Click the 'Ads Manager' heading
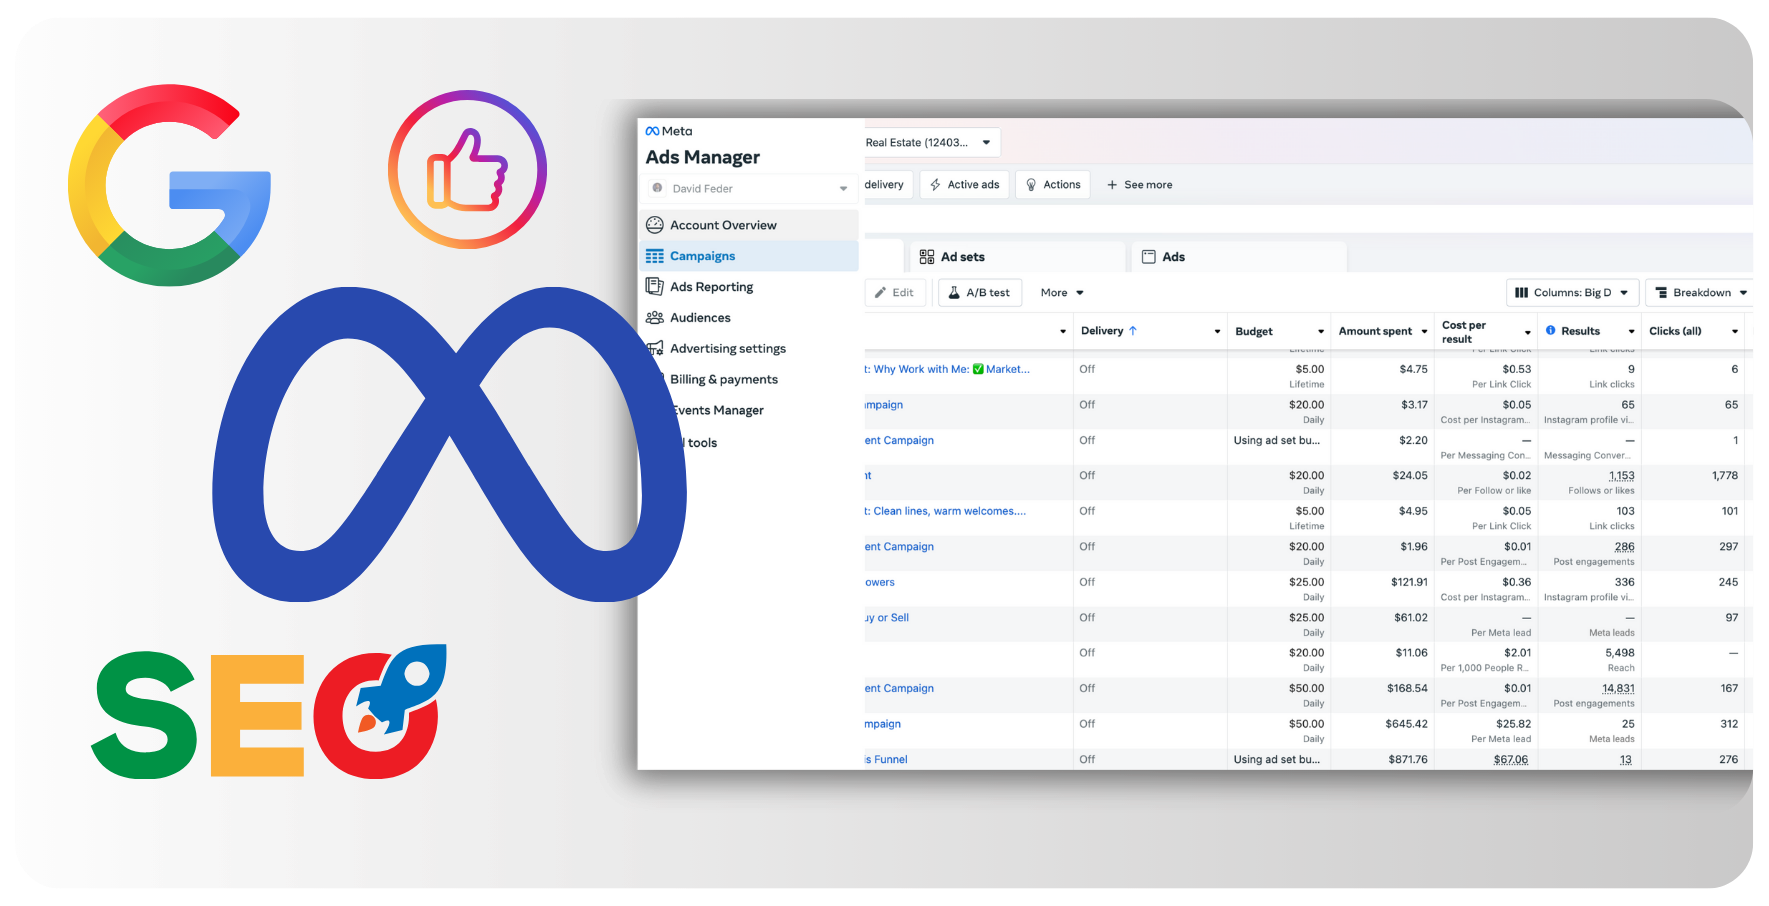 (x=703, y=158)
